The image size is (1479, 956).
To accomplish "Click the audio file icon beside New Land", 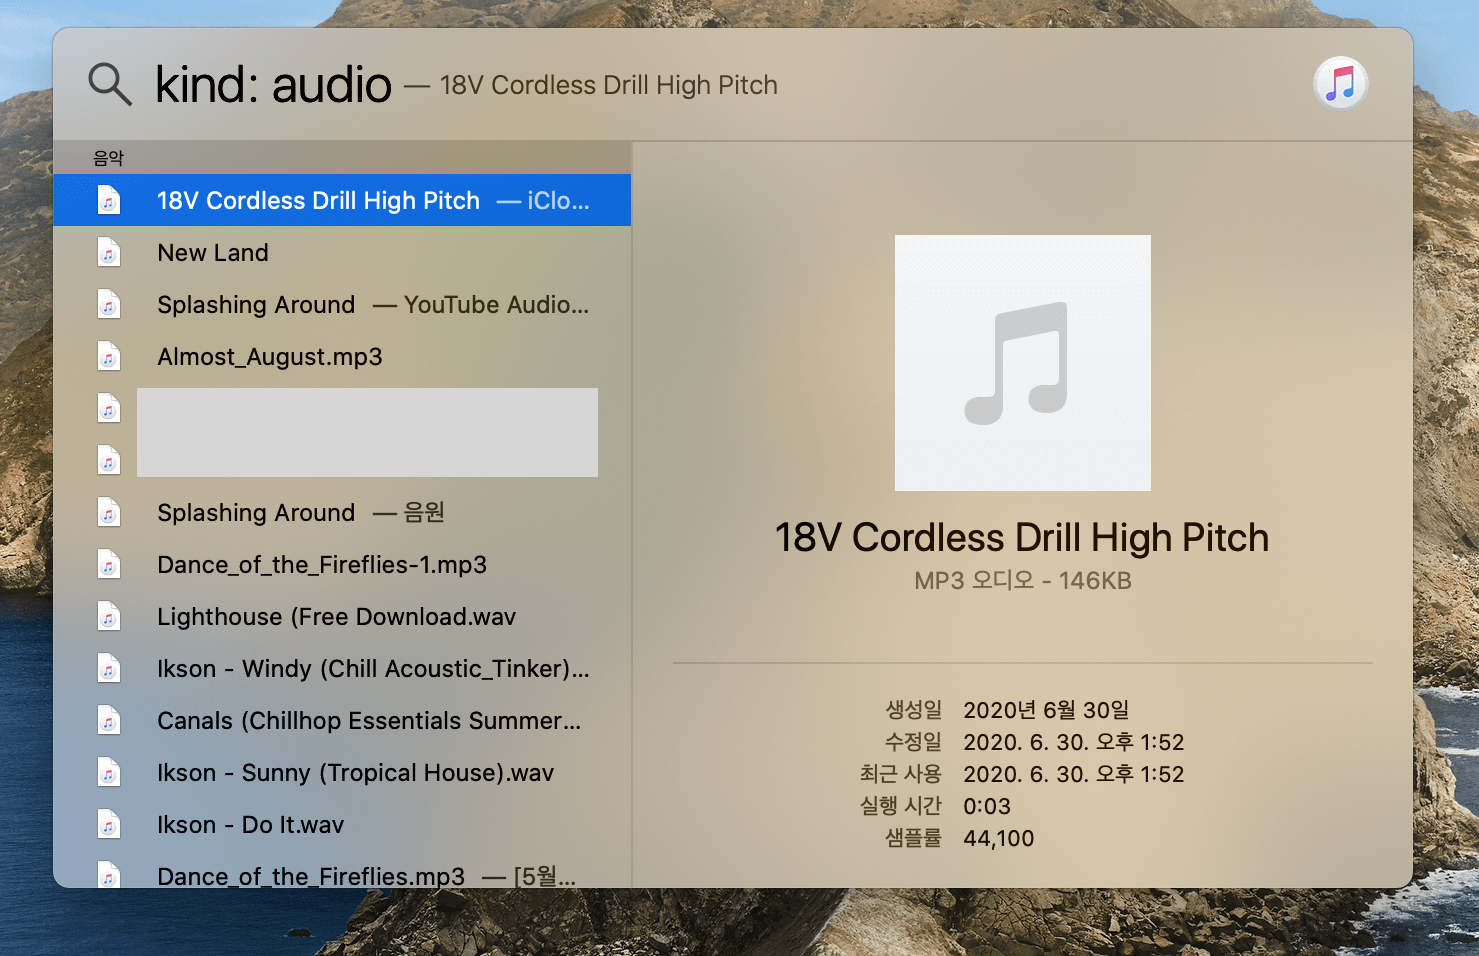I will pyautogui.click(x=109, y=252).
